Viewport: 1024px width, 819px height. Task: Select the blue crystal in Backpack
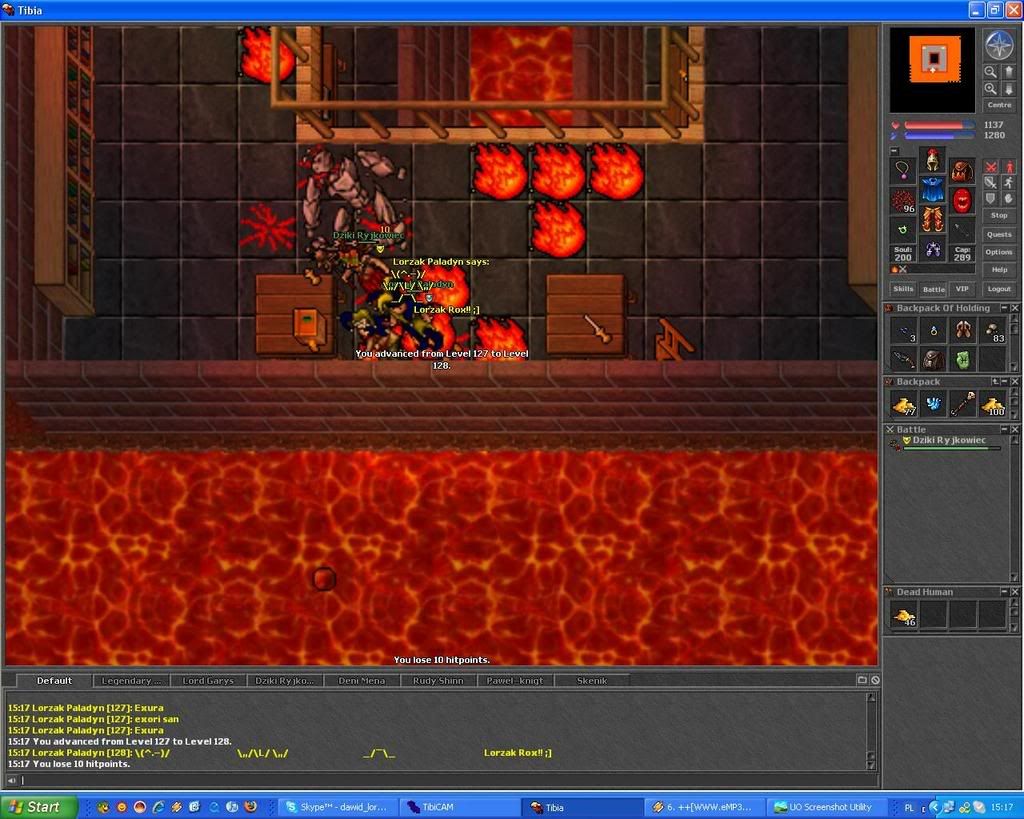pos(934,404)
